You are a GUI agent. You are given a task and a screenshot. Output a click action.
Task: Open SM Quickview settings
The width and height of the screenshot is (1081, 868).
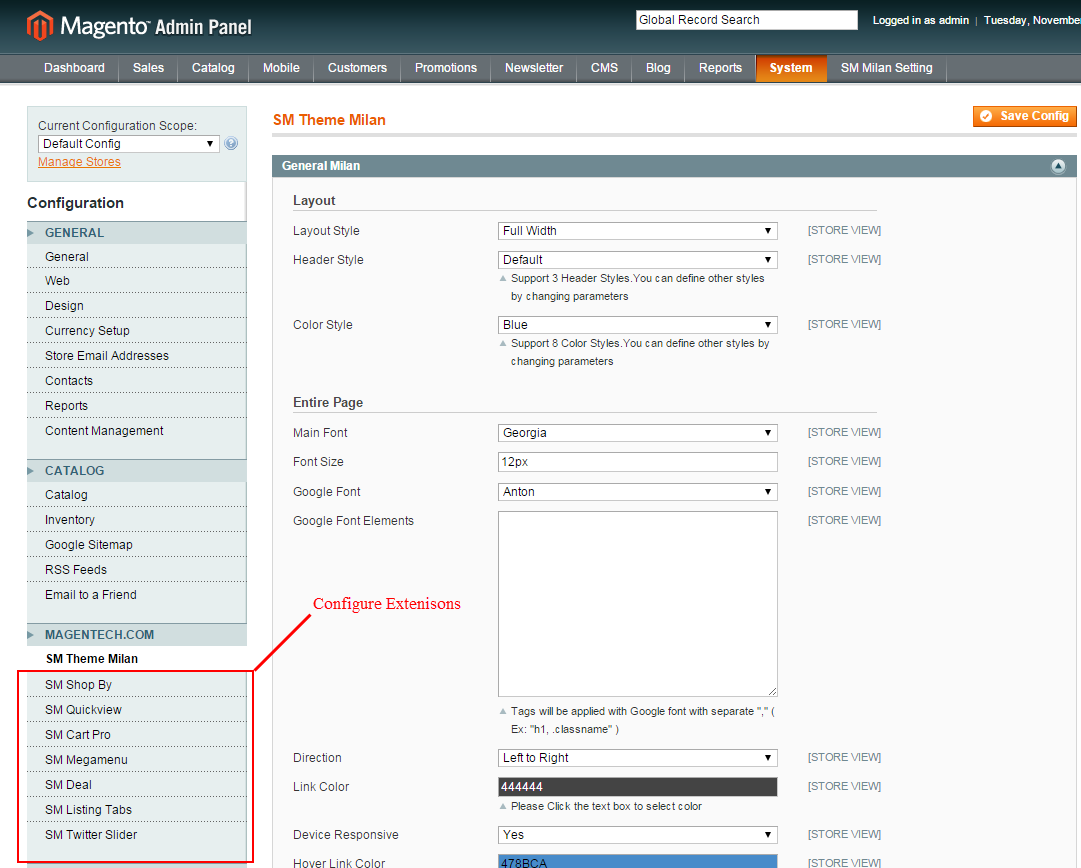click(x=137, y=710)
